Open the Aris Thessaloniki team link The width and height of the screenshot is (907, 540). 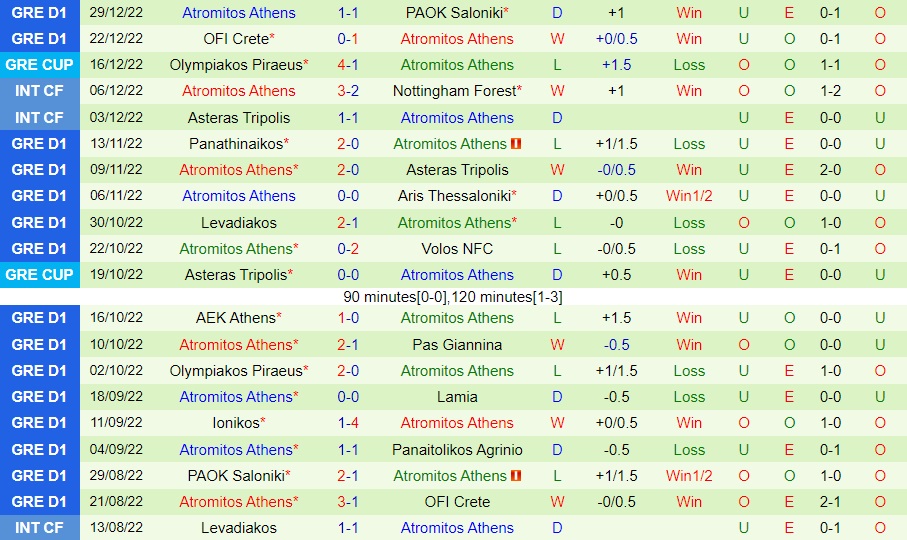pos(455,196)
